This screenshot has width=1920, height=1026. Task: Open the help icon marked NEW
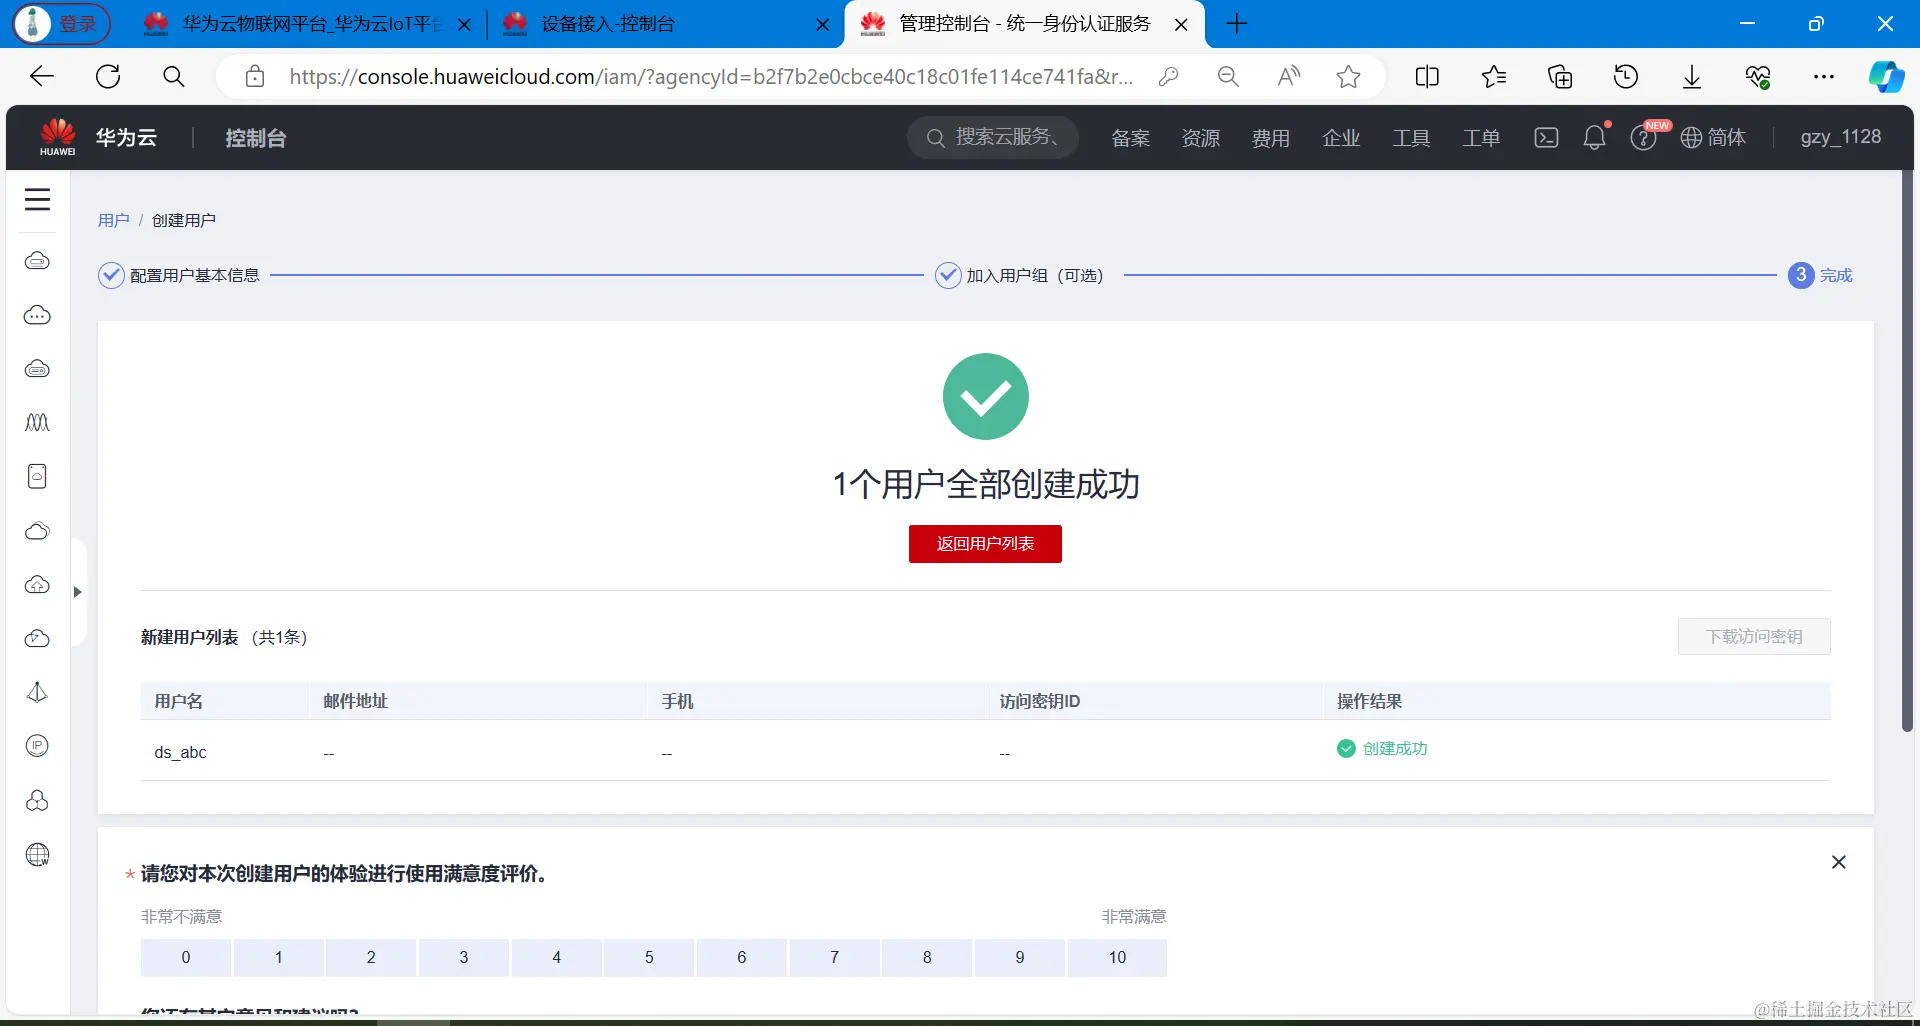tap(1643, 138)
